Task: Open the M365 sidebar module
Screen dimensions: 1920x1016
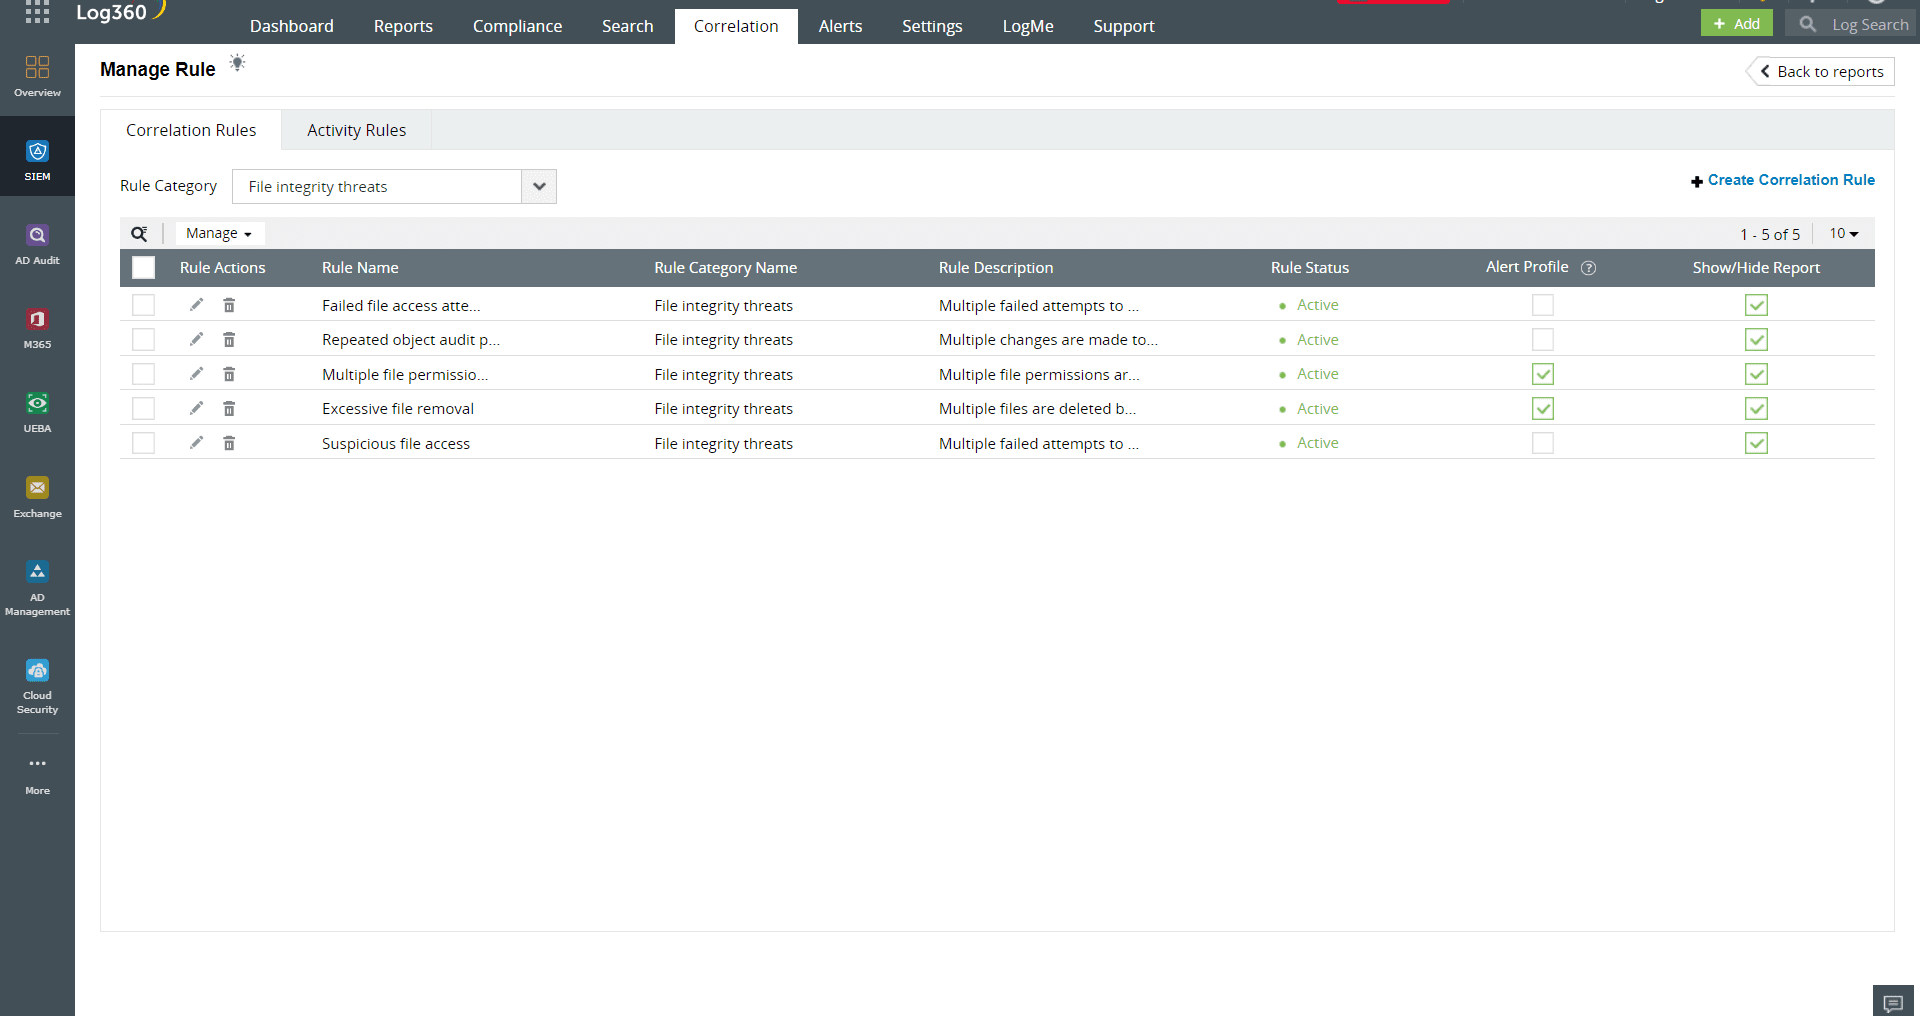Action: (37, 328)
